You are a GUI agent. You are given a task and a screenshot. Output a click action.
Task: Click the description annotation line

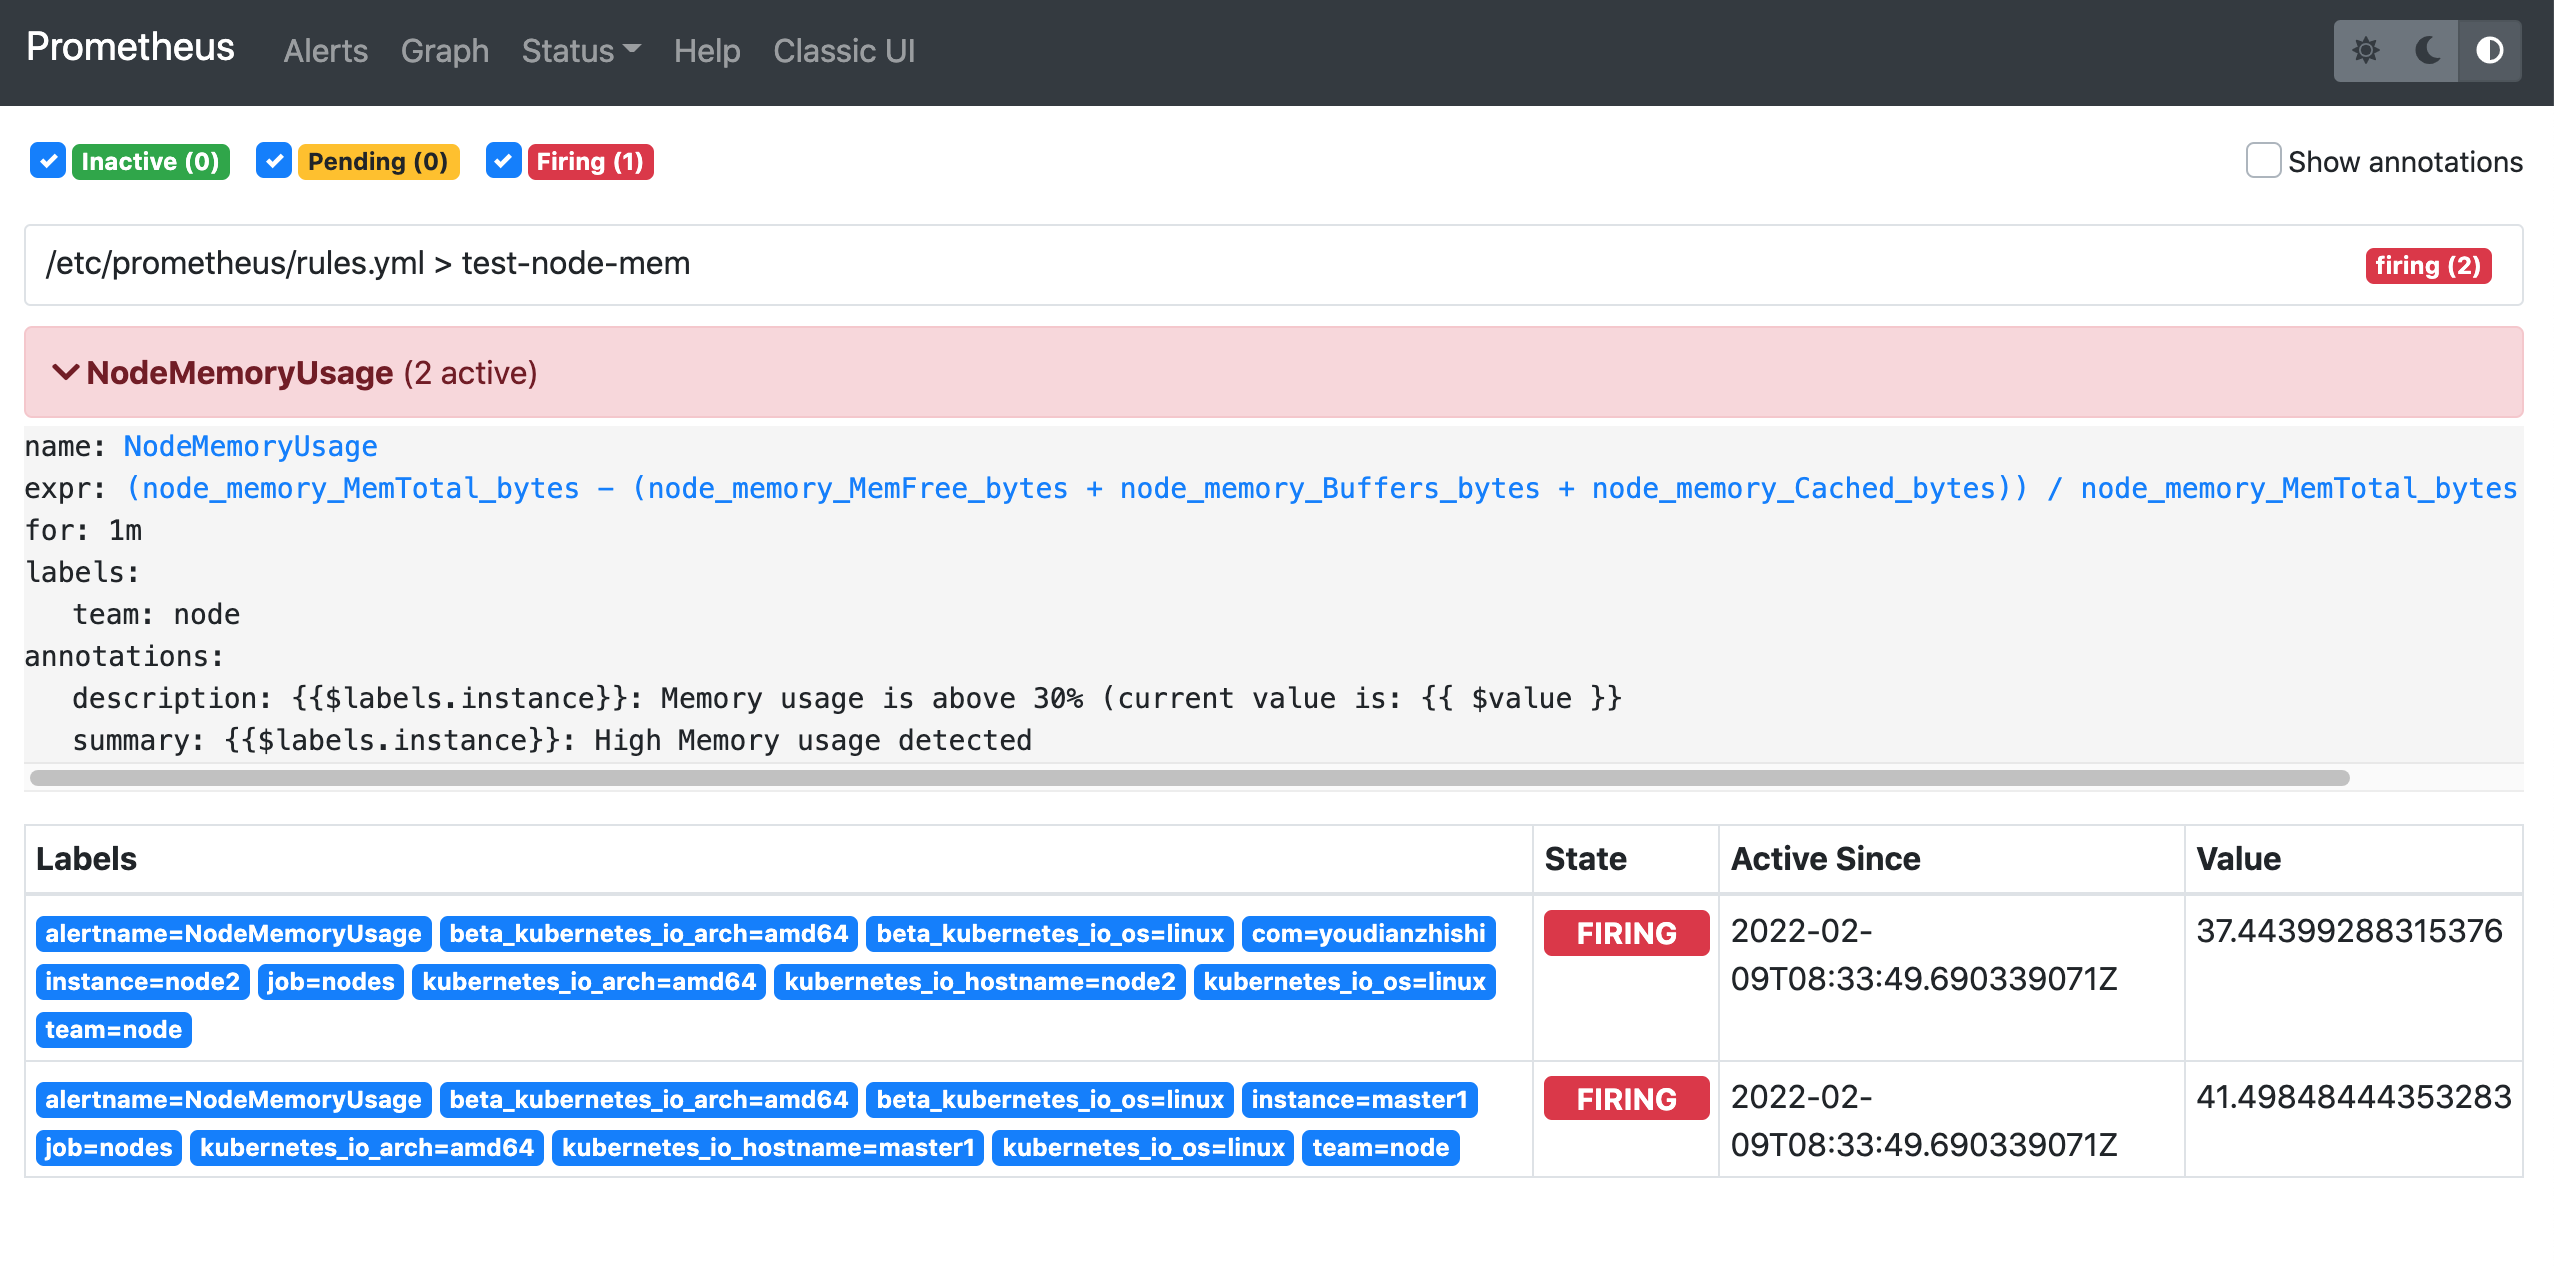point(847,698)
